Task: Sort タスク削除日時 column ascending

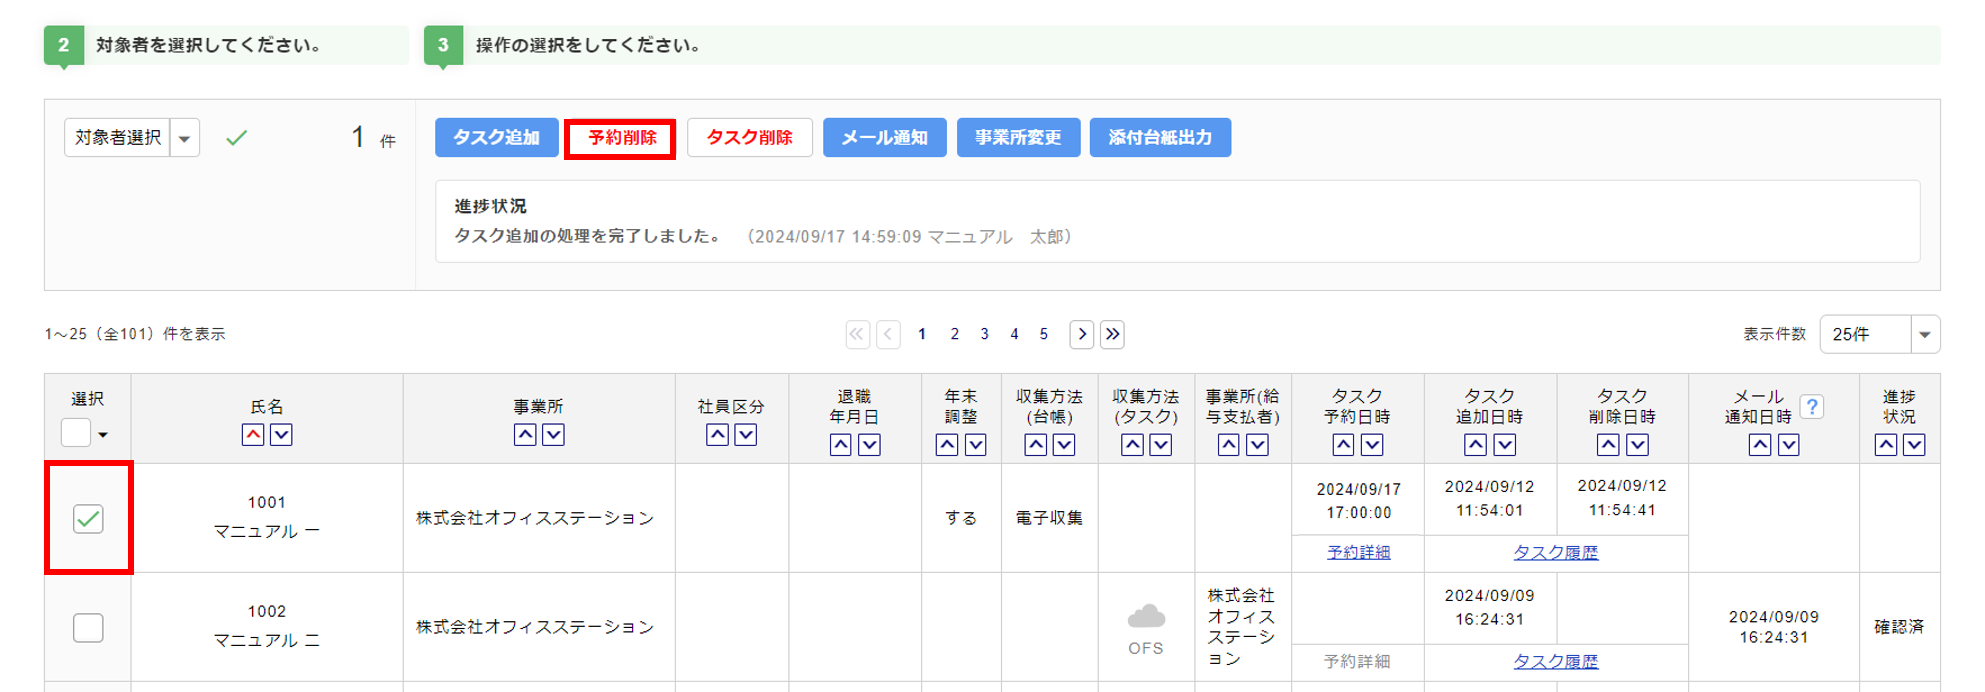Action: [x=1608, y=445]
